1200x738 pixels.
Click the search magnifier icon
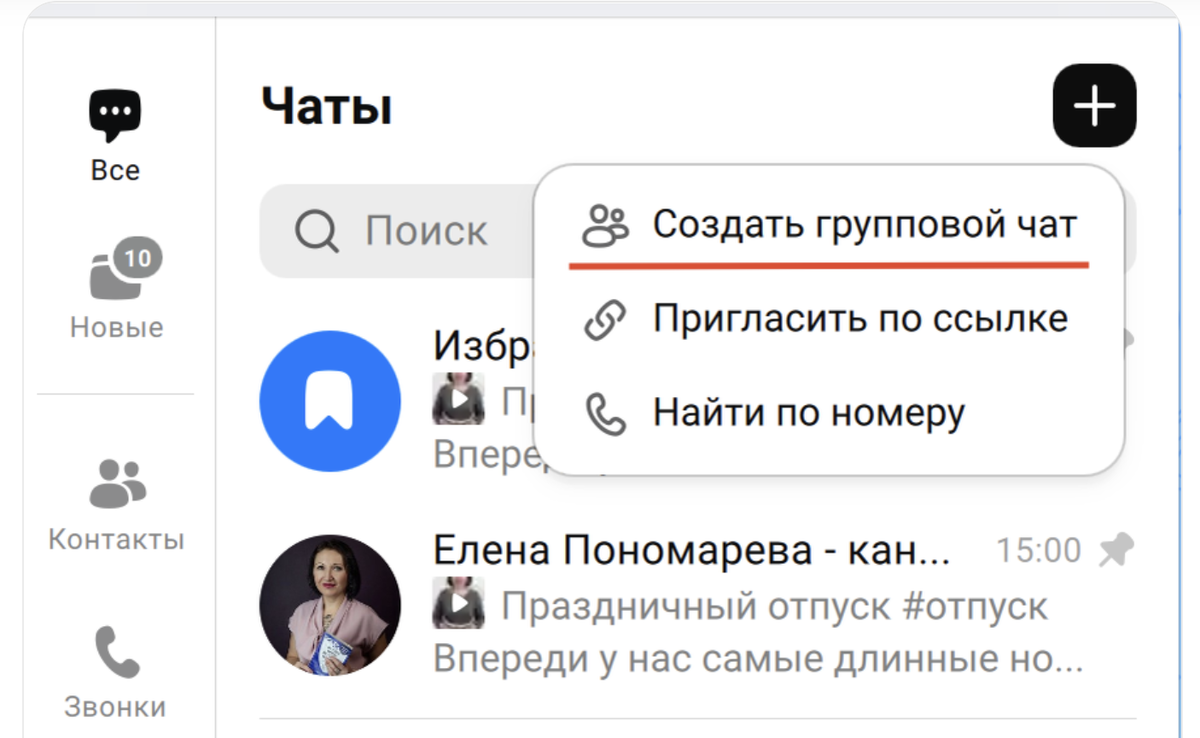(316, 231)
